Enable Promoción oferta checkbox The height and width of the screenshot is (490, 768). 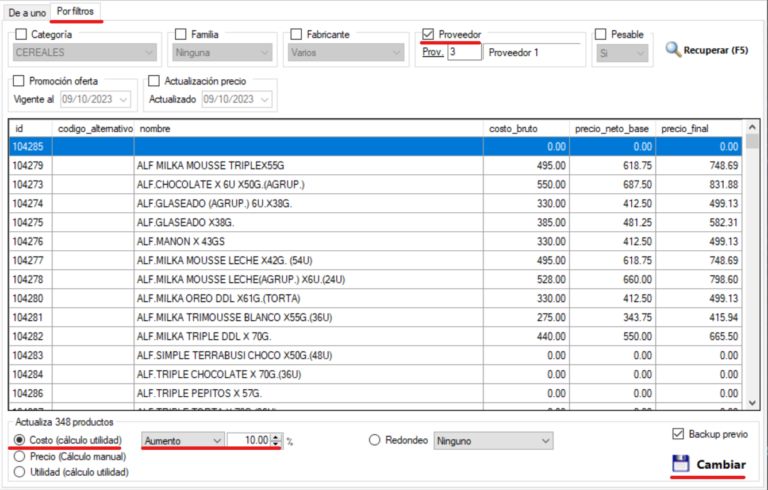19,81
